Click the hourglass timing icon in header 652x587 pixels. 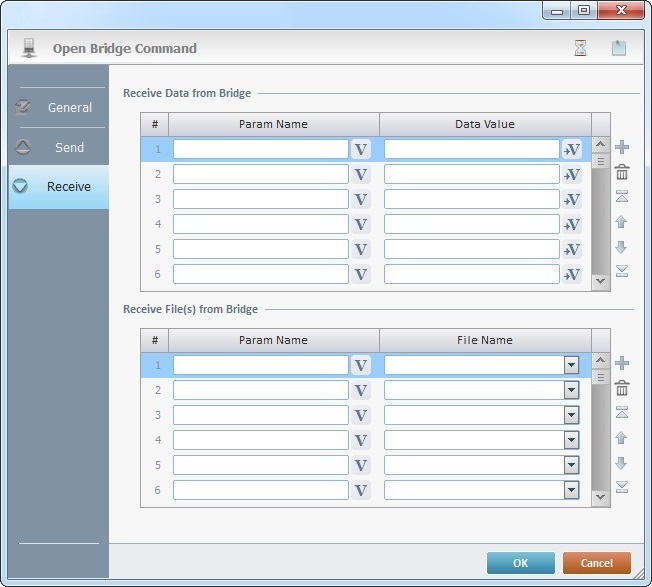click(581, 48)
